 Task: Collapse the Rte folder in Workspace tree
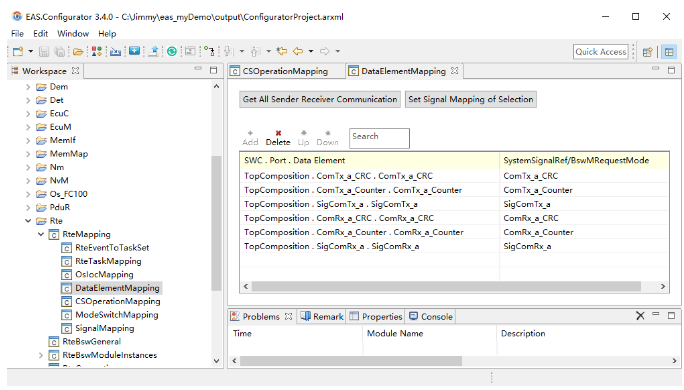point(28,221)
